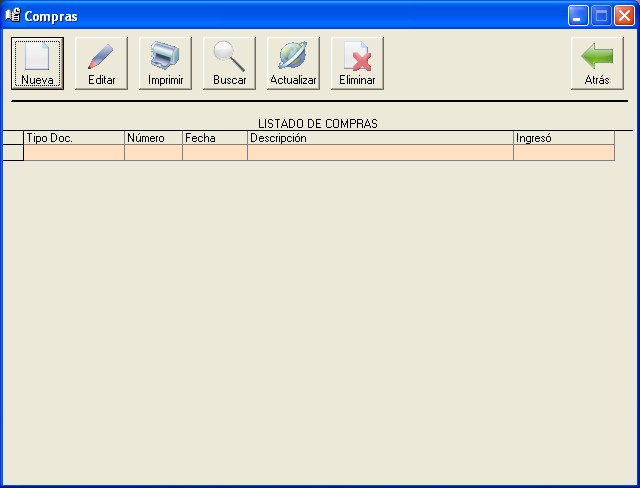Click the empty Fecha cell in first row
The height and width of the screenshot is (488, 640).
215,153
